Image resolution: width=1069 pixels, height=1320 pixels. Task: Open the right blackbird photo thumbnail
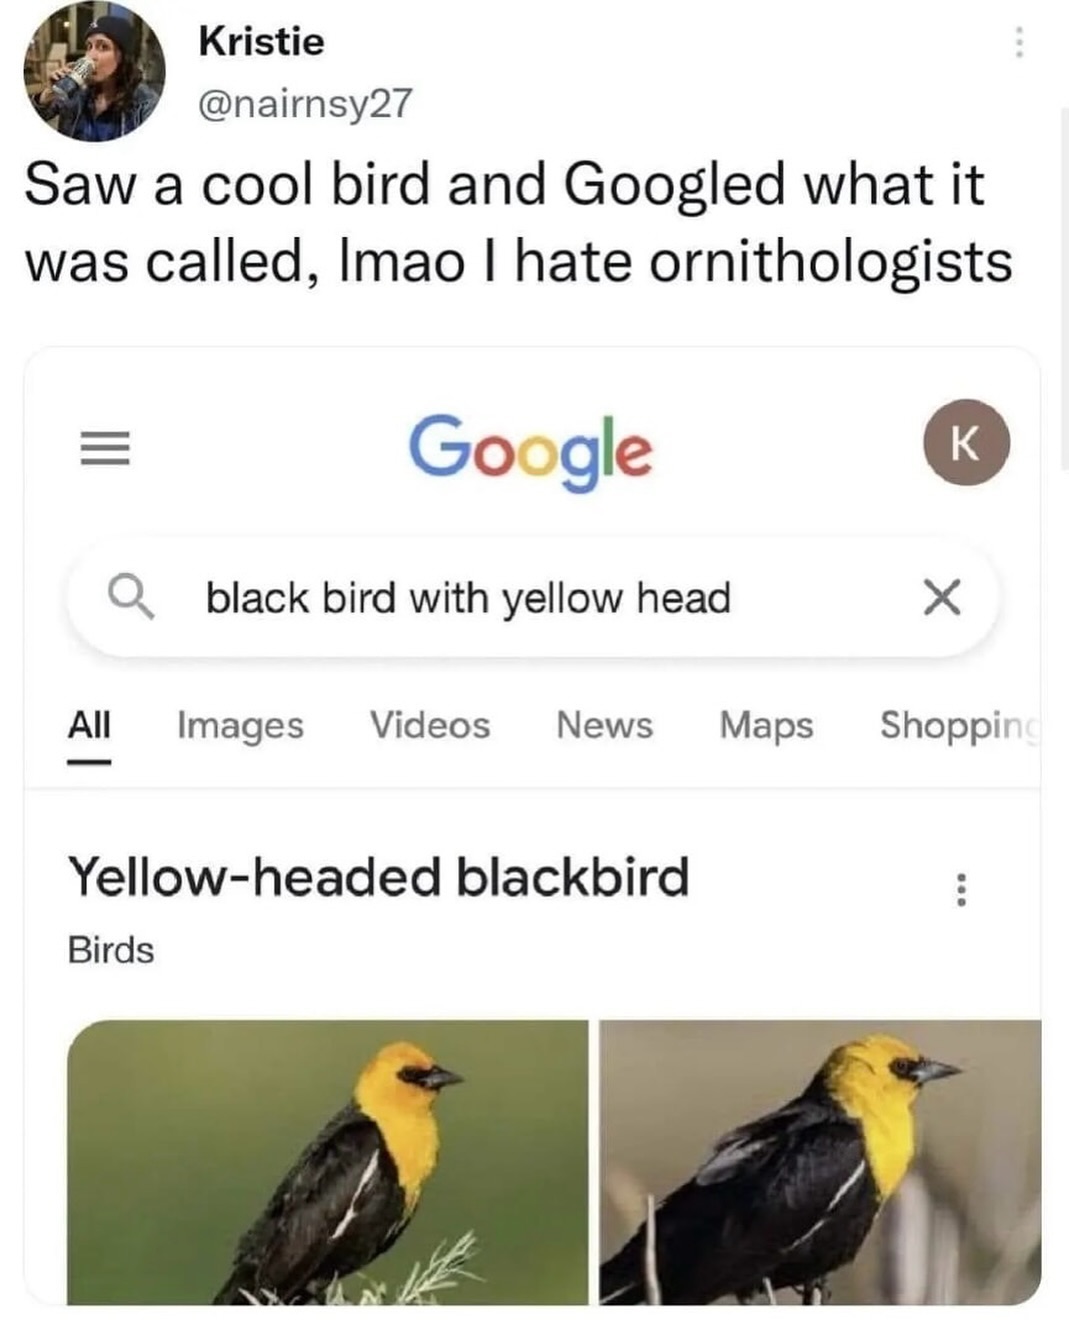pos(820,1162)
